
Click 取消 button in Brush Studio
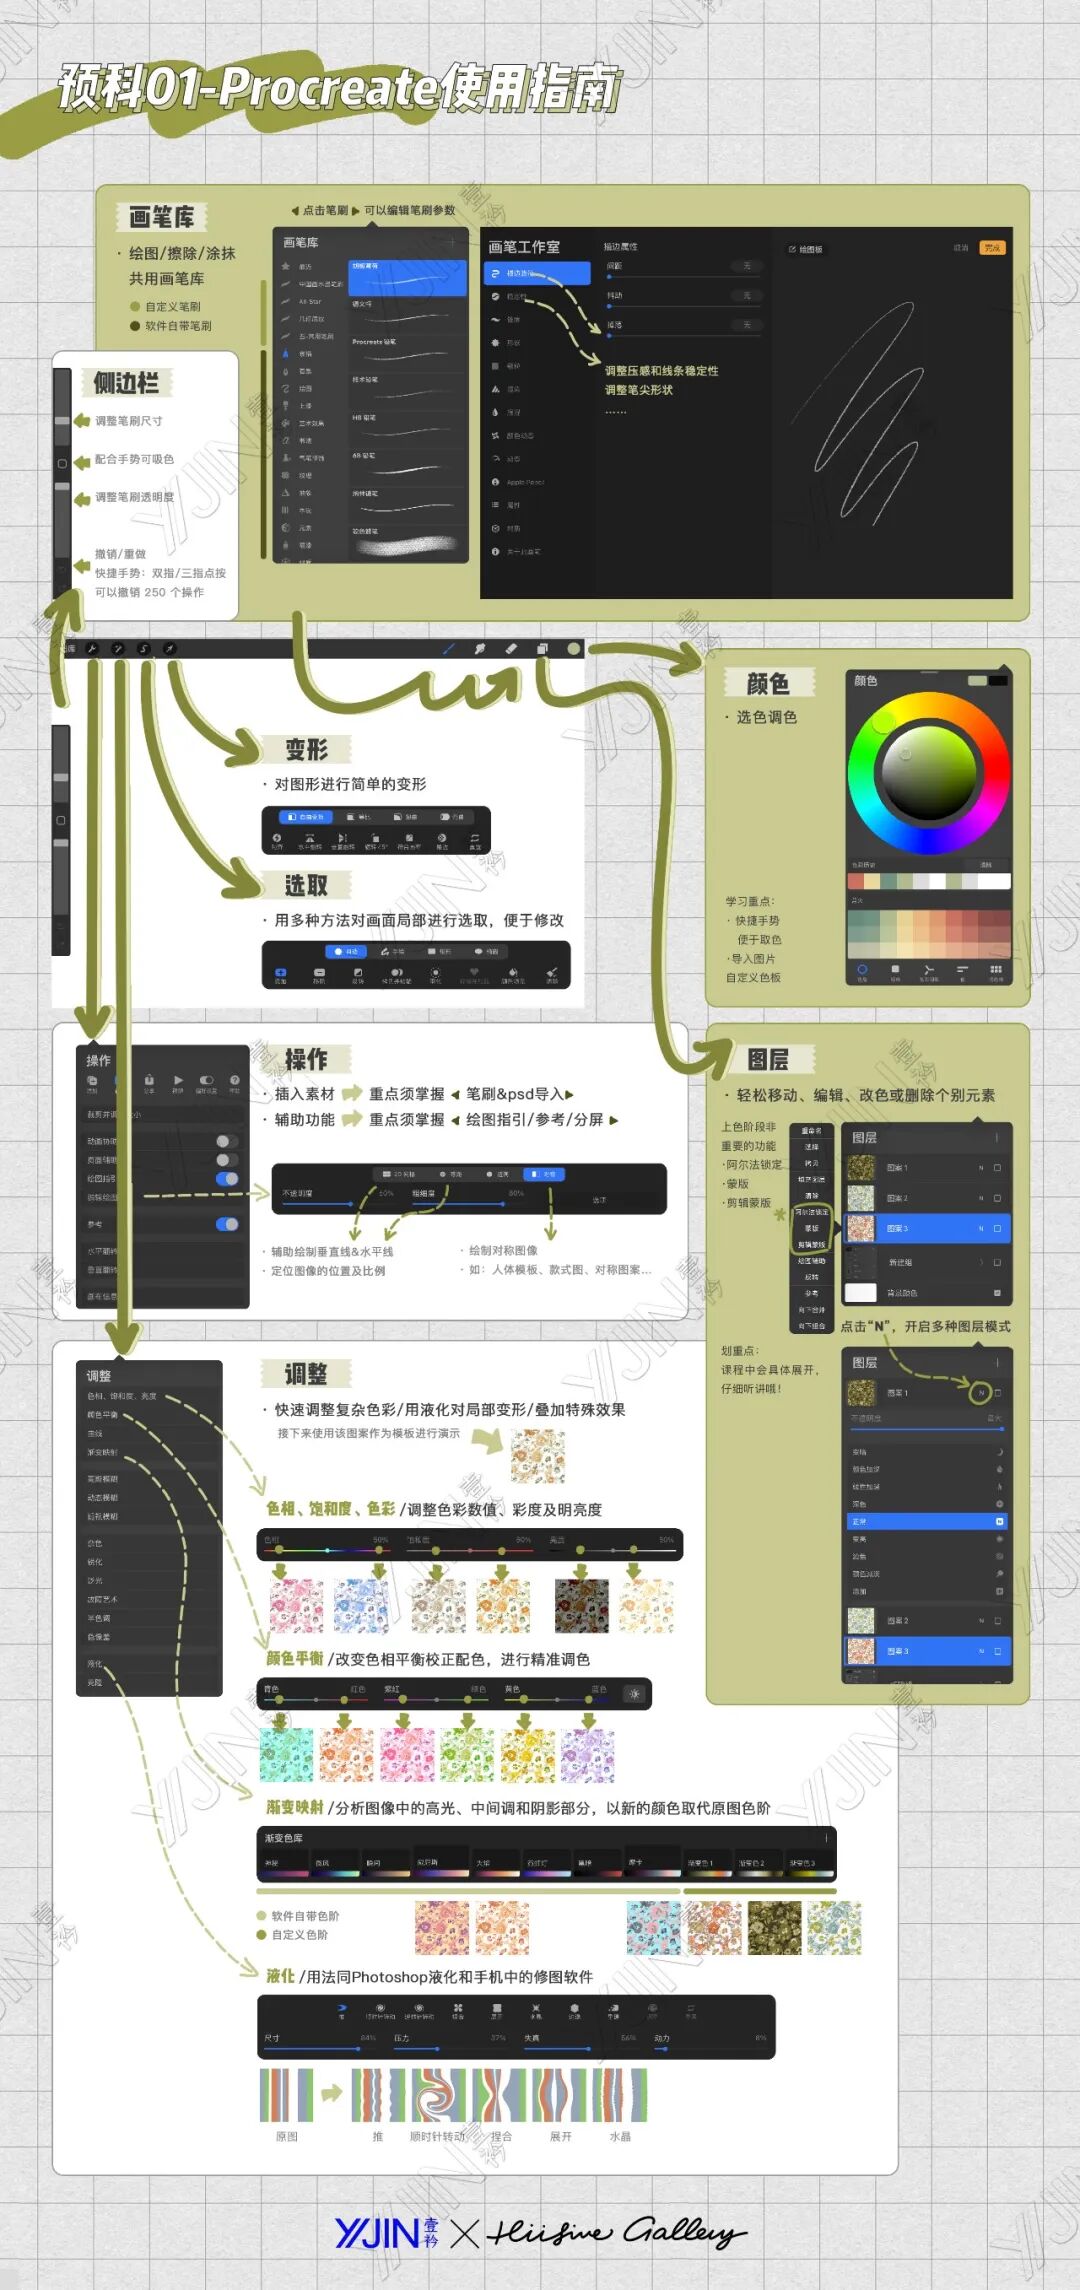click(x=961, y=248)
